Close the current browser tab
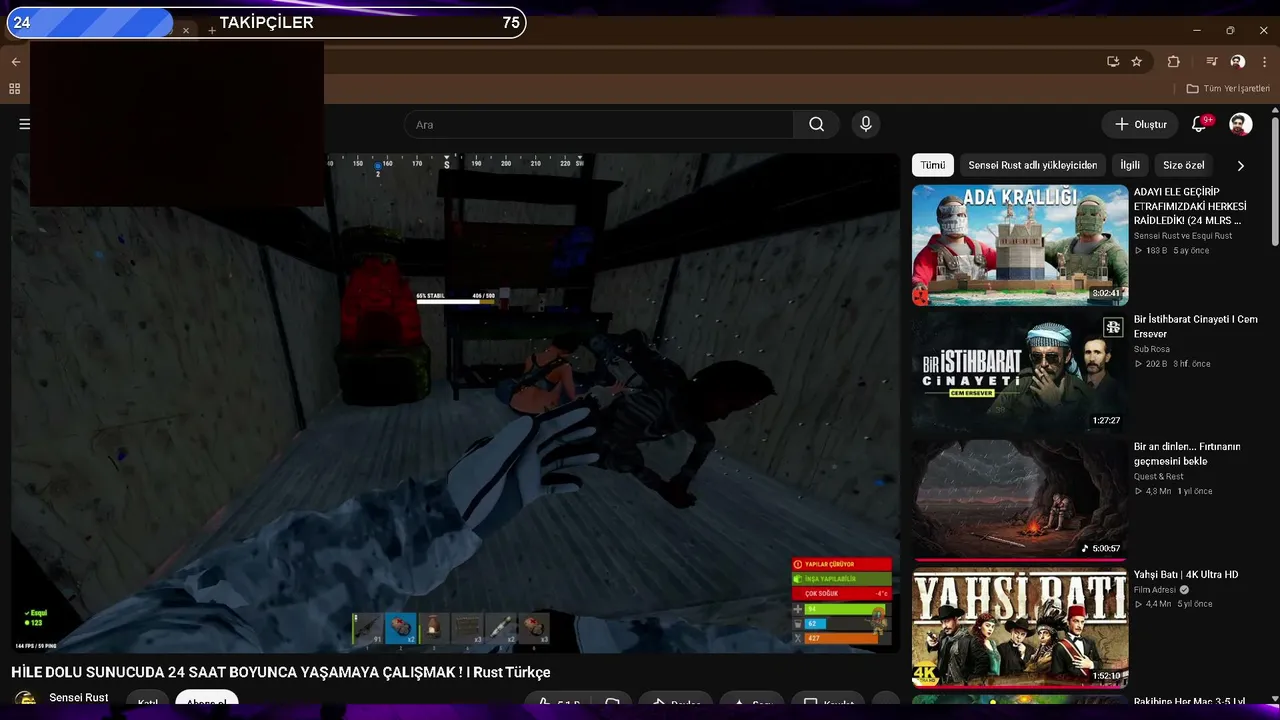The height and width of the screenshot is (720, 1280). pyautogui.click(x=185, y=31)
